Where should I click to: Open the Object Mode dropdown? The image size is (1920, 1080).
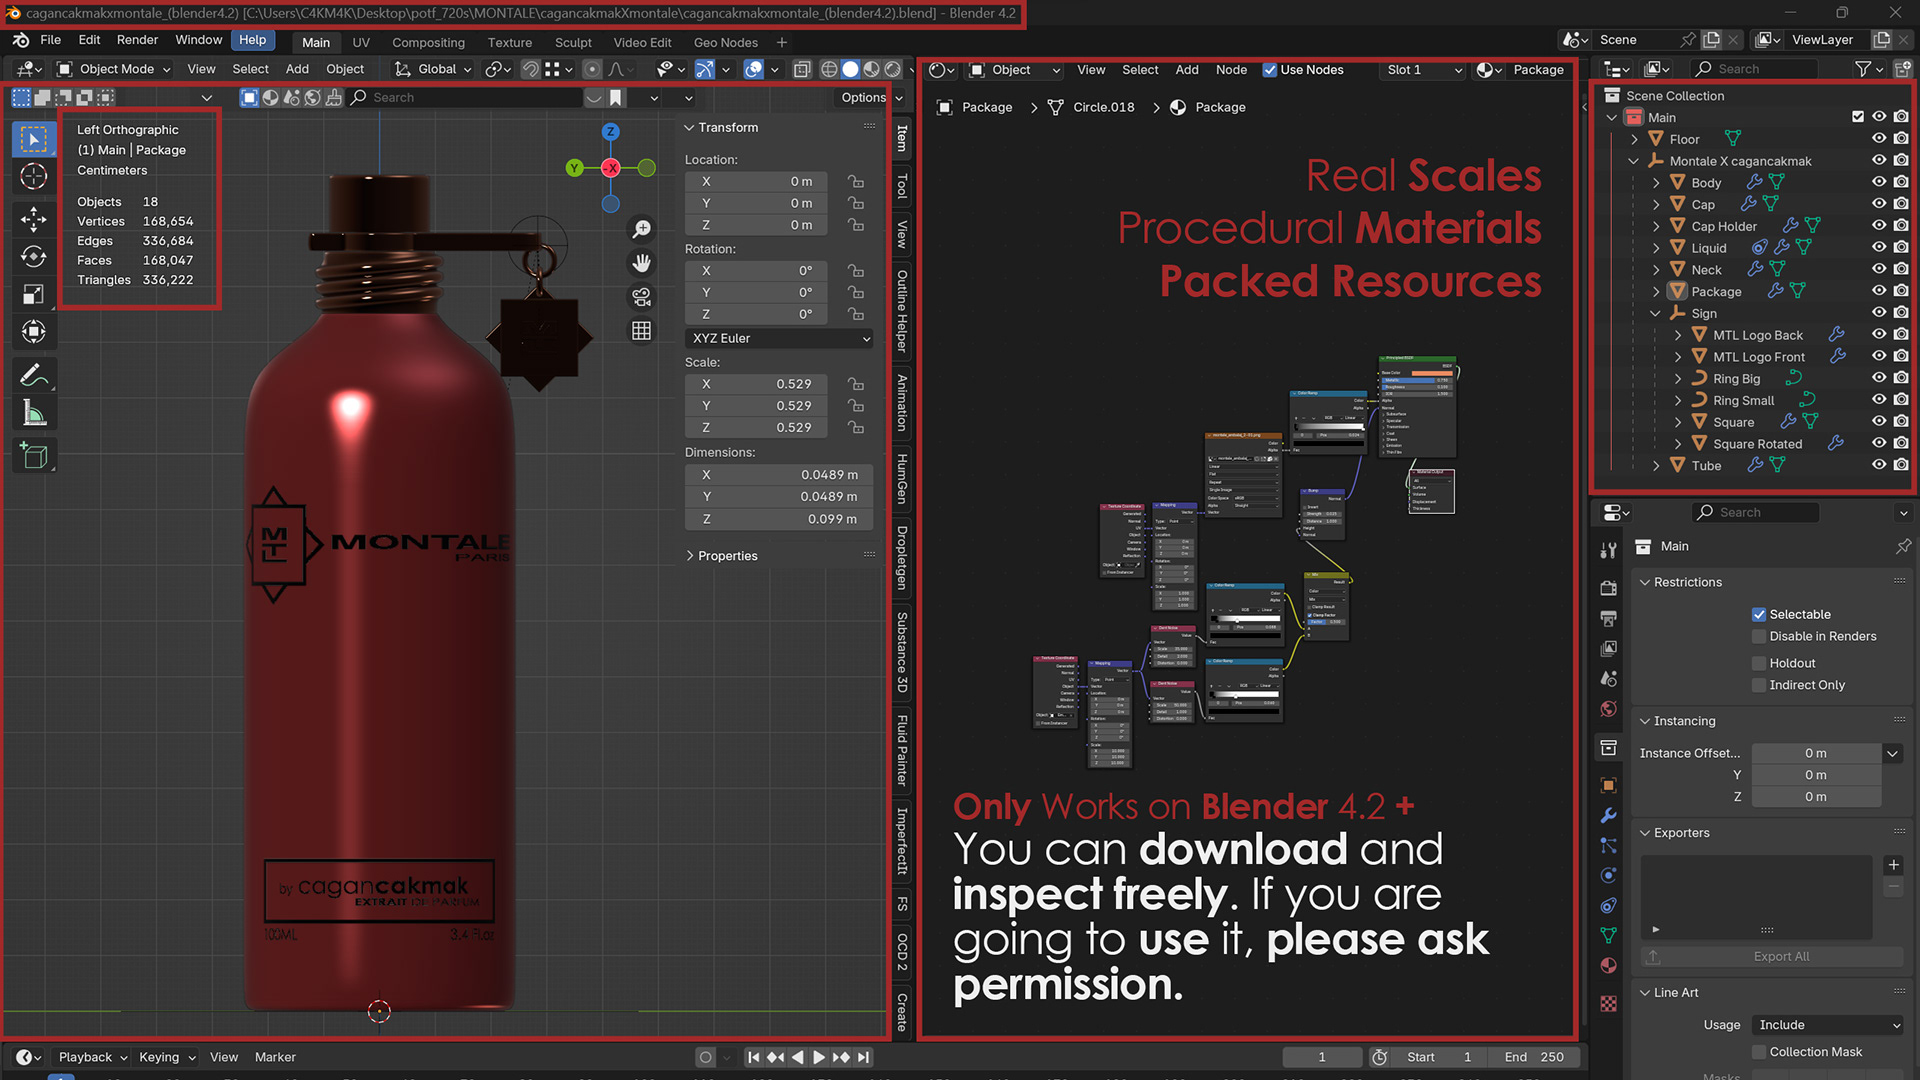(114, 69)
